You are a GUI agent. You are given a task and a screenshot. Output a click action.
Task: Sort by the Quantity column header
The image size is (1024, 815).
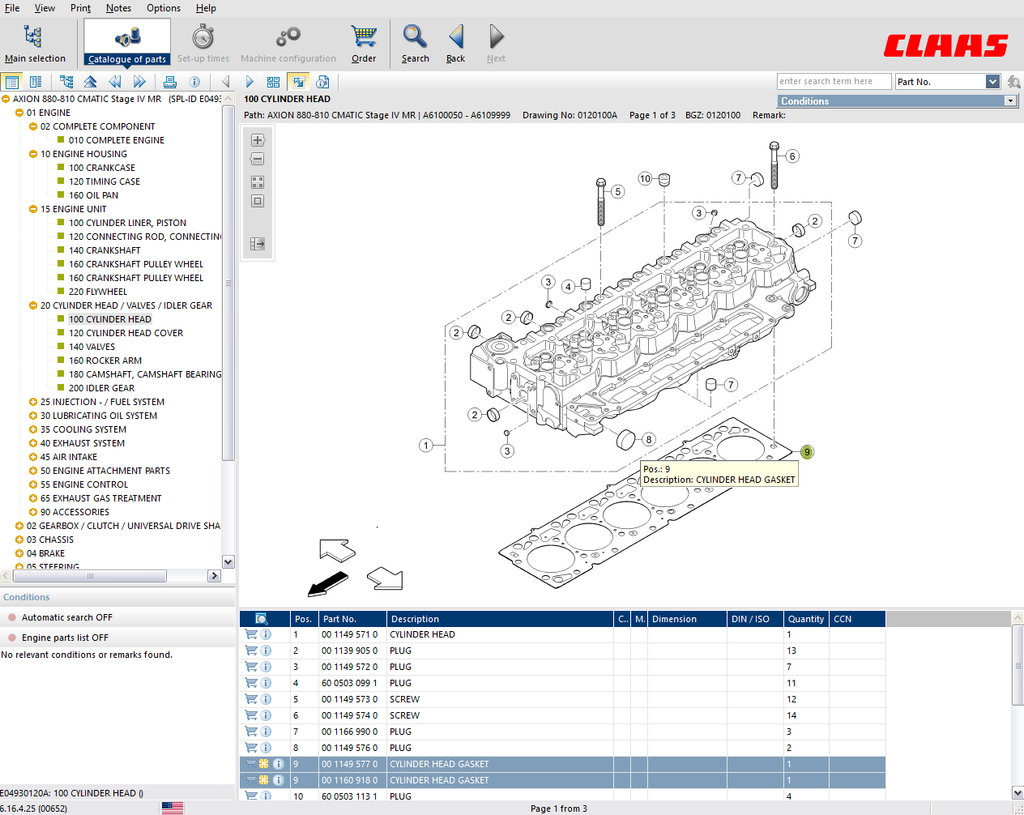click(x=806, y=619)
